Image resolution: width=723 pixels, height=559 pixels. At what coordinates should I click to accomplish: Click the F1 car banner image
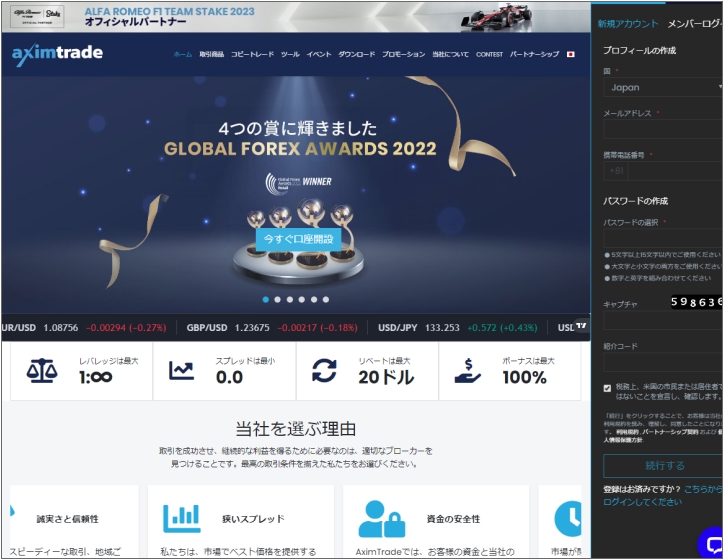[x=497, y=17]
